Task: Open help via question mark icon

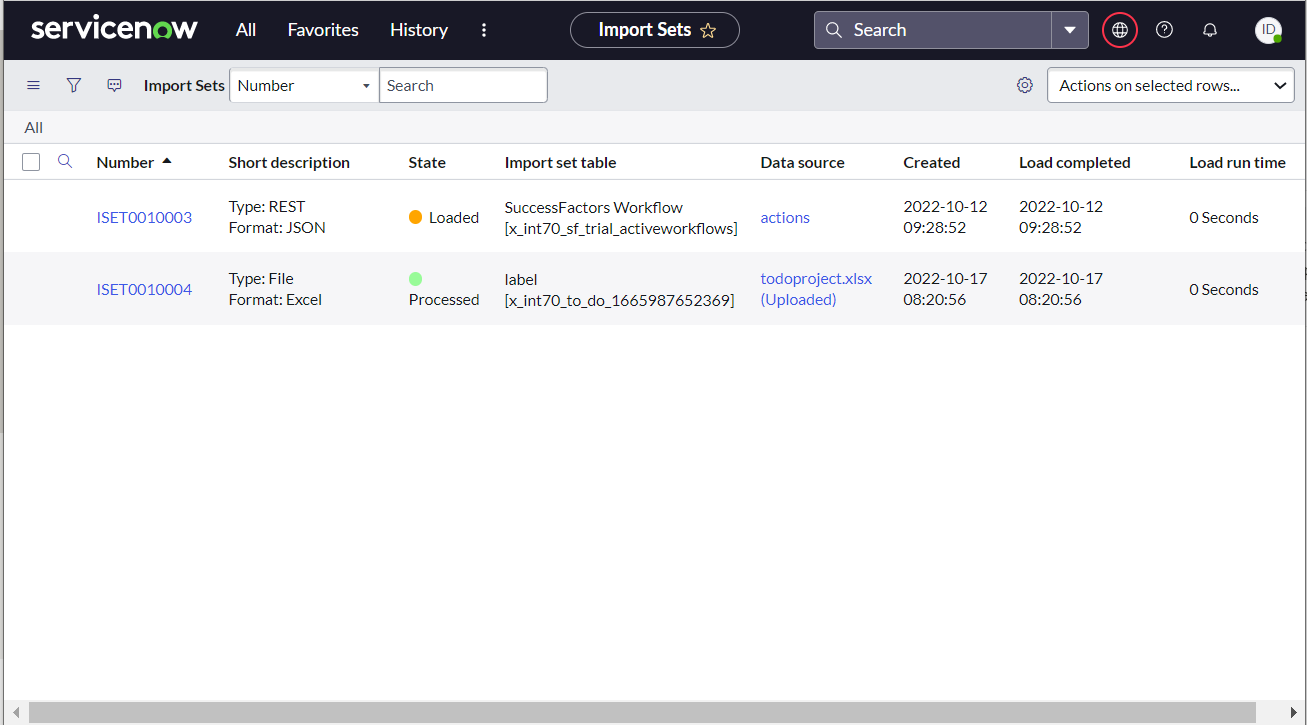Action: tap(1163, 29)
